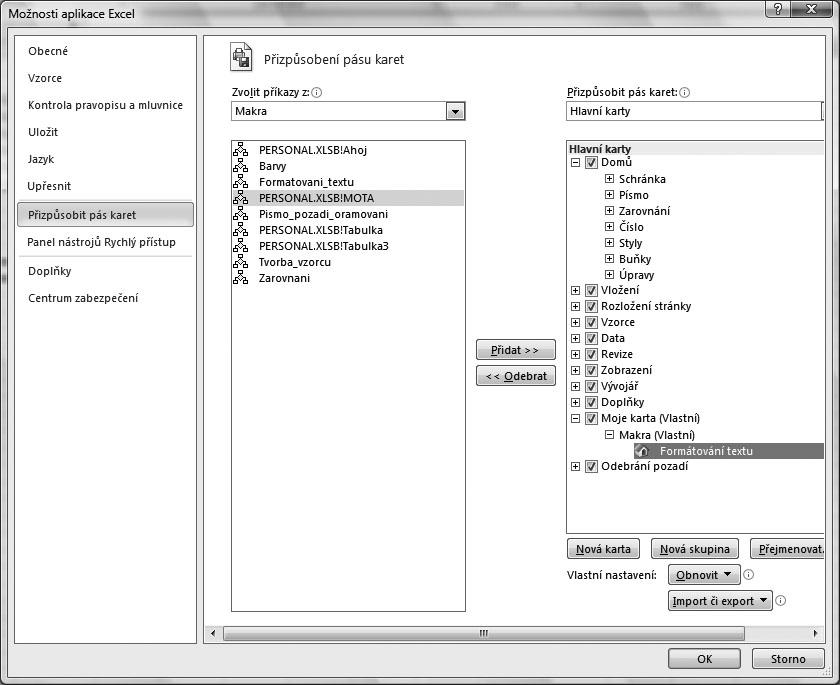Click the macro icon next to Barvy
The width and height of the screenshot is (840, 685).
241,166
